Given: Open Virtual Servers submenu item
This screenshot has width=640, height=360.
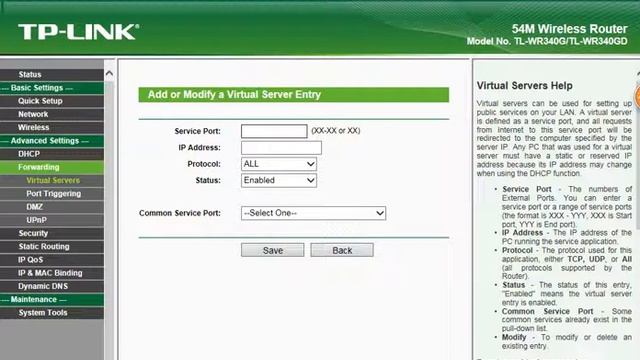Looking at the screenshot, I should click(x=52, y=180).
